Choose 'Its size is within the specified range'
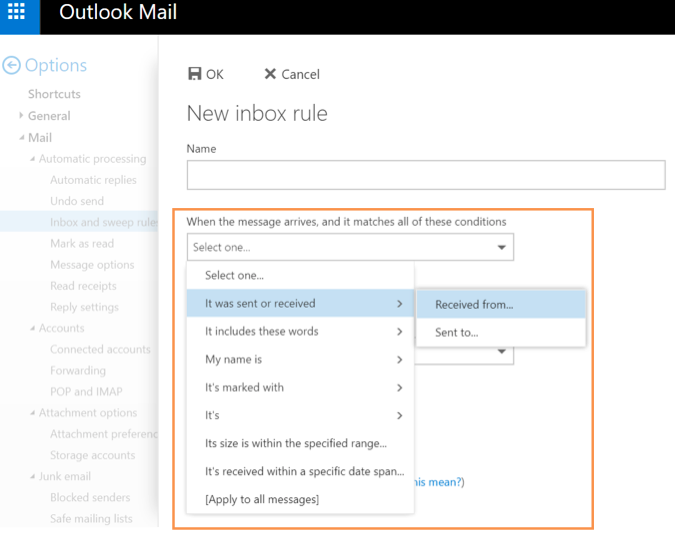Viewport: 675px width, 534px height. tap(296, 443)
